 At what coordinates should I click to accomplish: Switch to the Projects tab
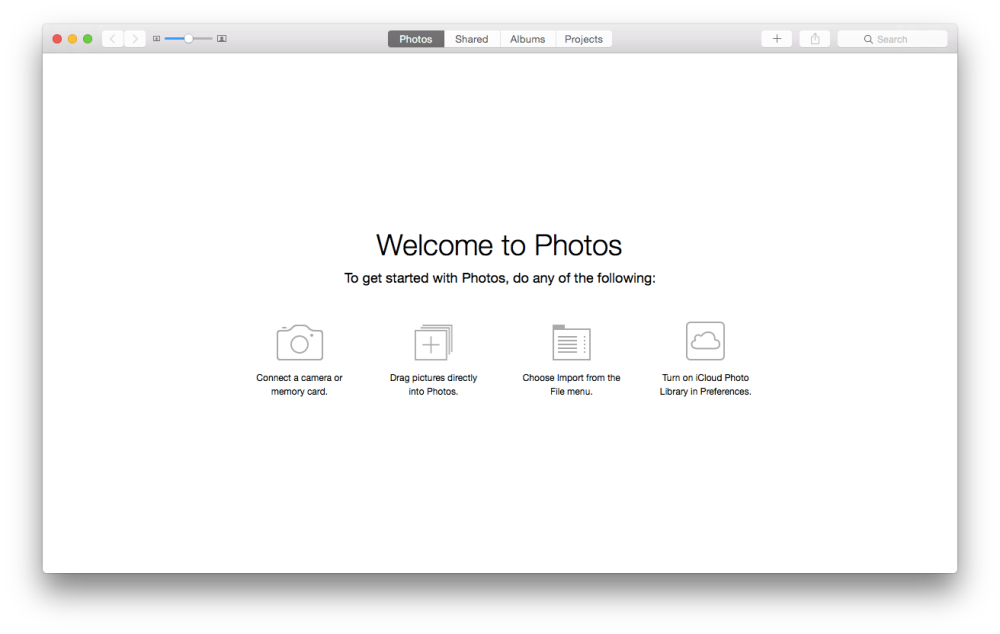pos(583,39)
